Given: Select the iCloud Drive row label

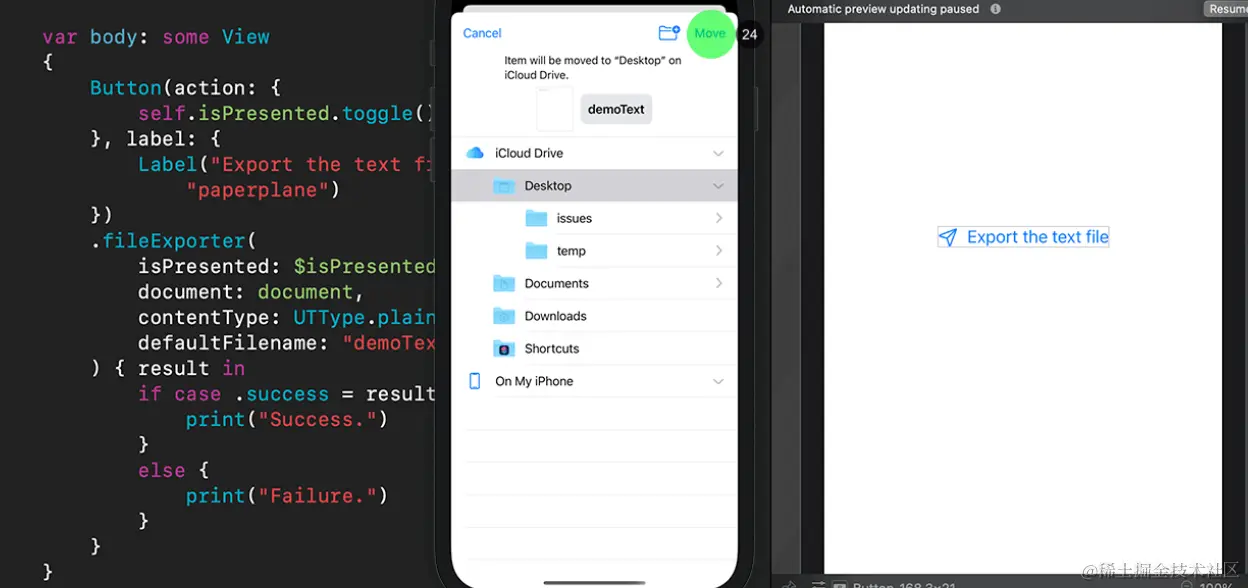Looking at the screenshot, I should point(529,153).
